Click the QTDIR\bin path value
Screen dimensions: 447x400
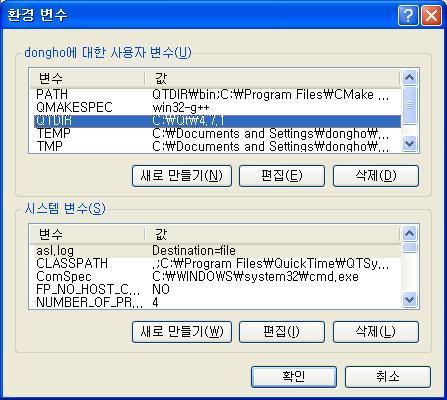point(270,95)
